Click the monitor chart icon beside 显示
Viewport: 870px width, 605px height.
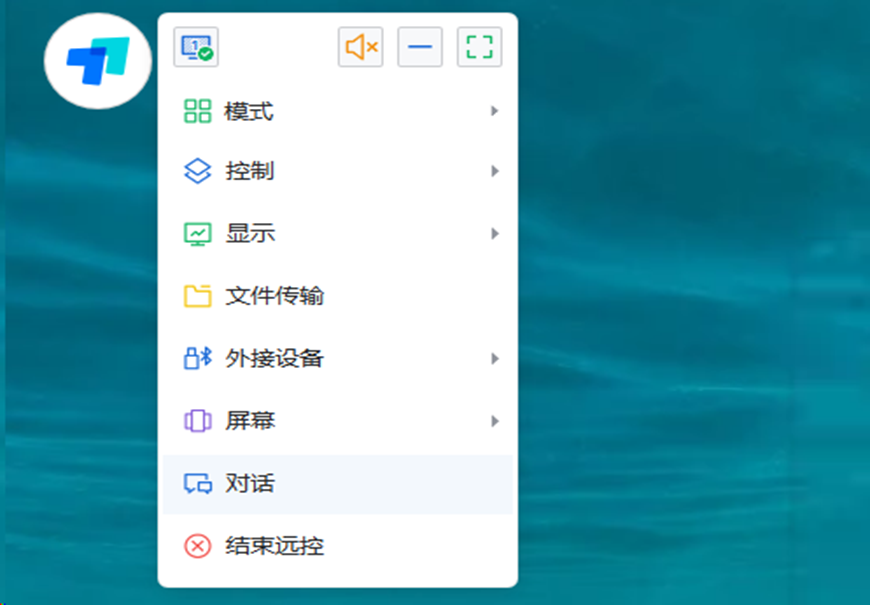[x=198, y=234]
